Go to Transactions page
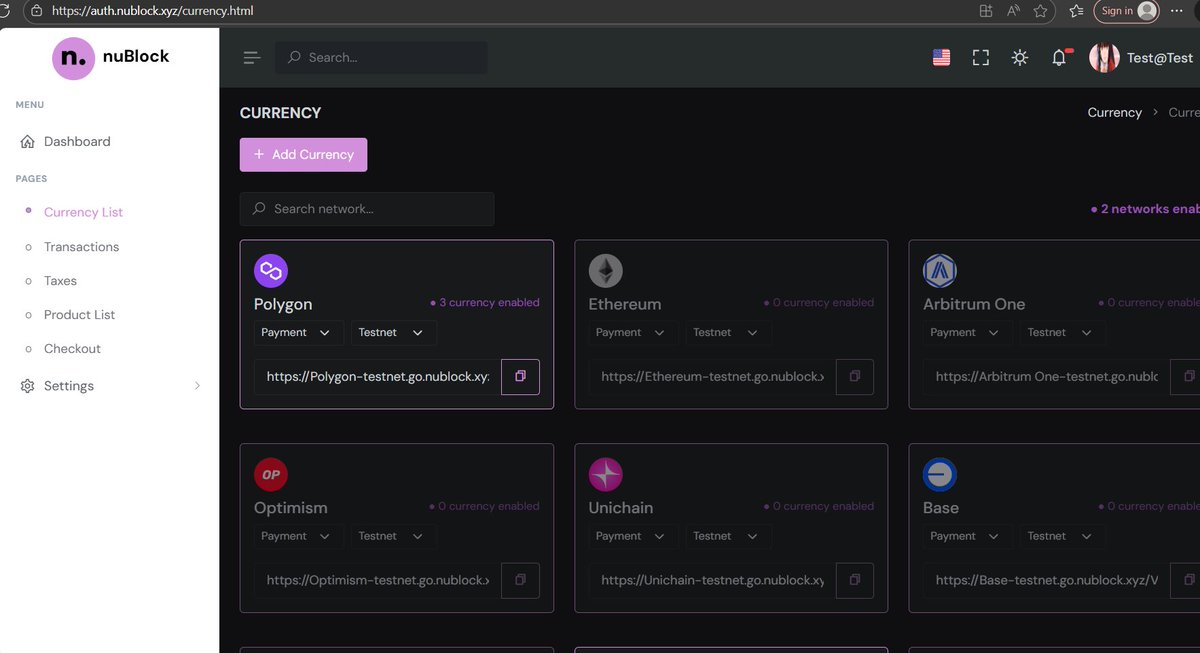Screen dimensions: 1200x653 (81, 247)
